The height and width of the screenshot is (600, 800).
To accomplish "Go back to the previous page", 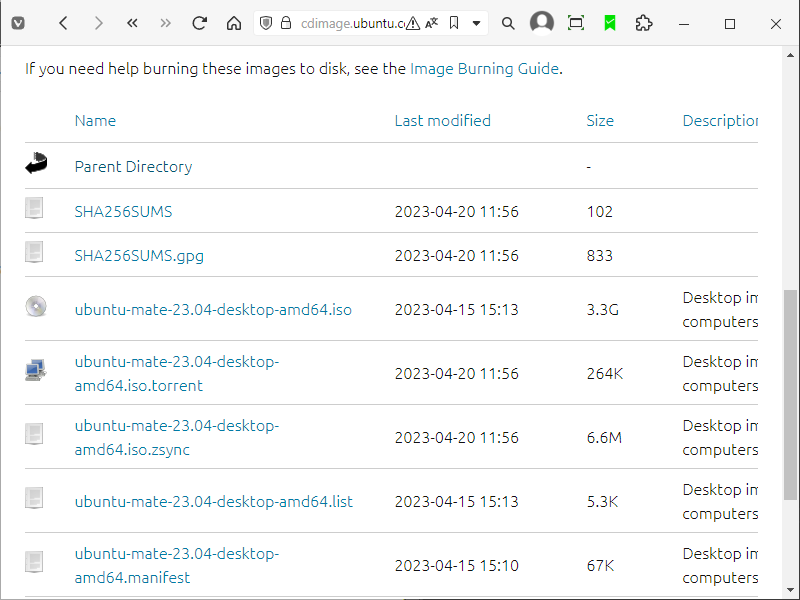I will coord(63,23).
